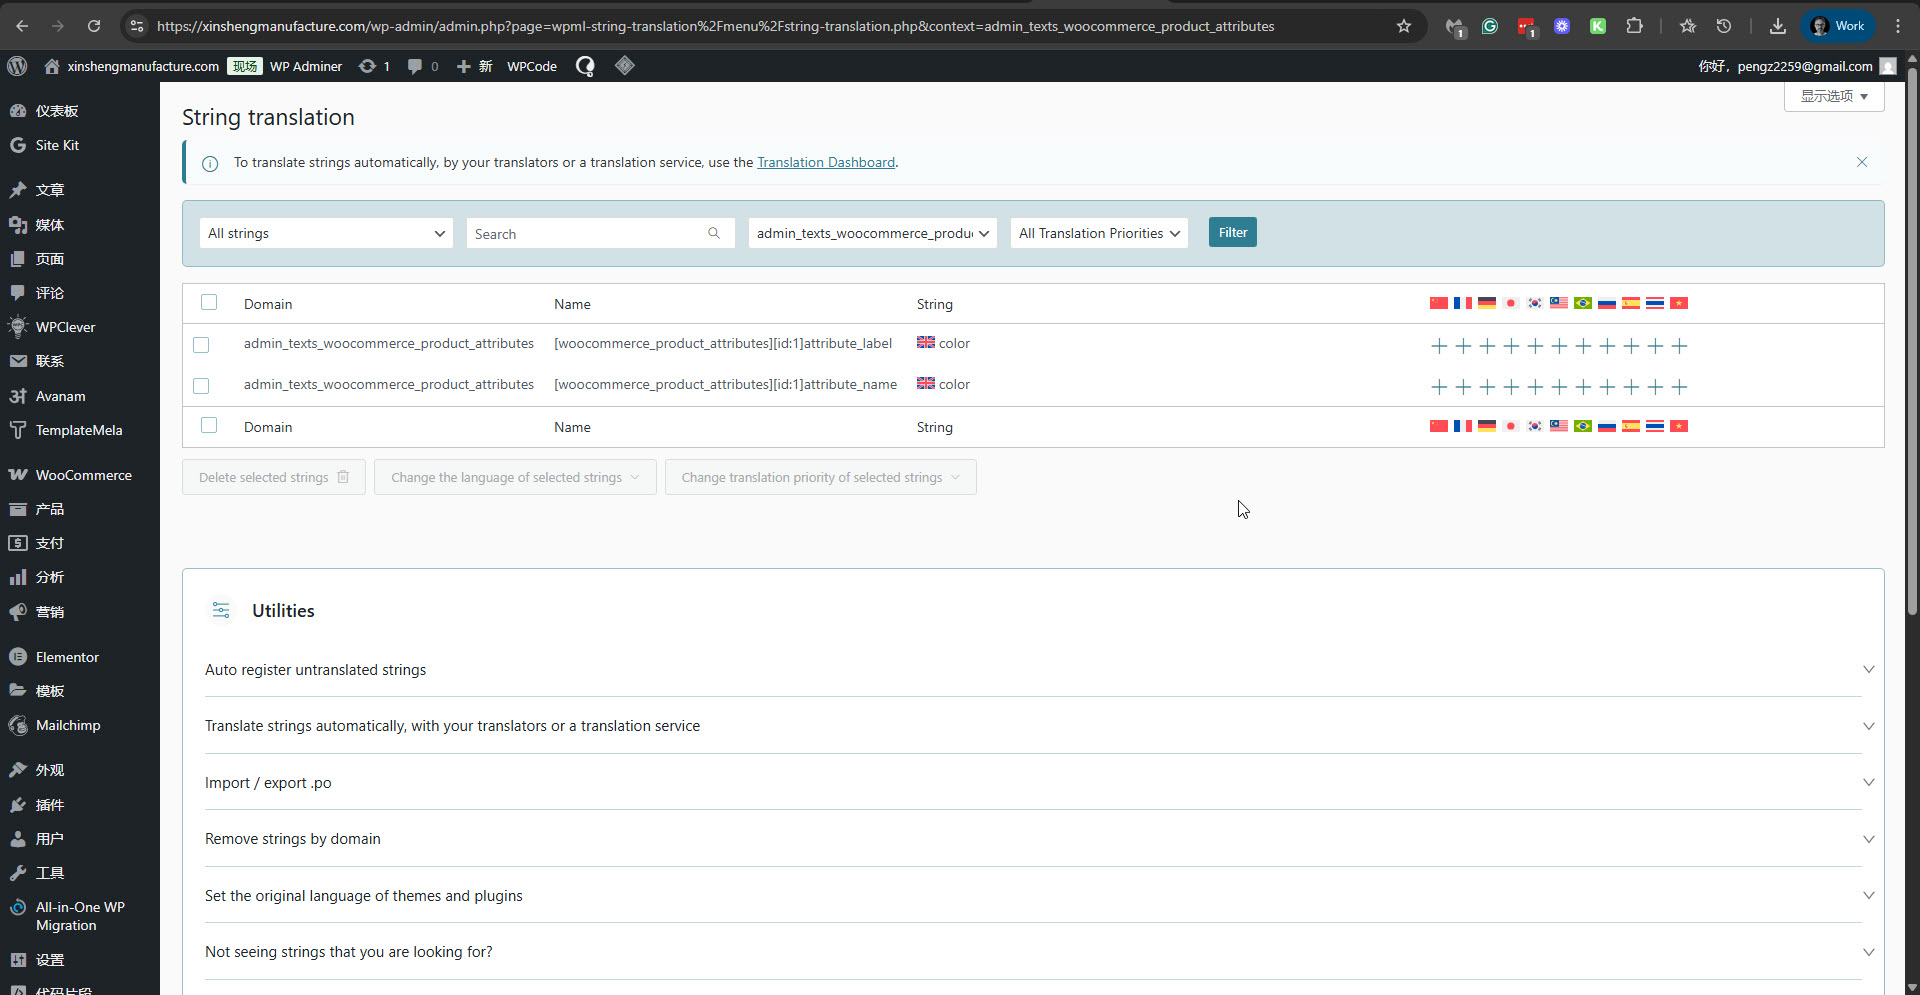This screenshot has height=995, width=1920.
Task: Click the speech-bubble Q icon in the admin bar
Action: coord(585,66)
